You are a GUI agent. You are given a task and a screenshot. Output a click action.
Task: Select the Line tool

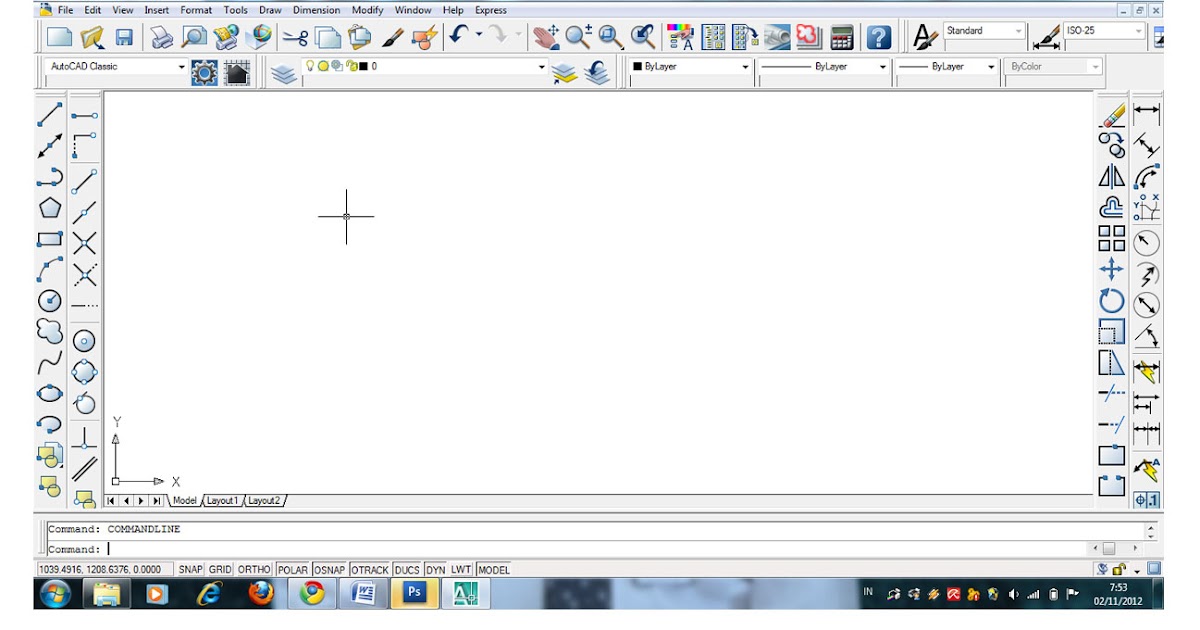[x=50, y=115]
